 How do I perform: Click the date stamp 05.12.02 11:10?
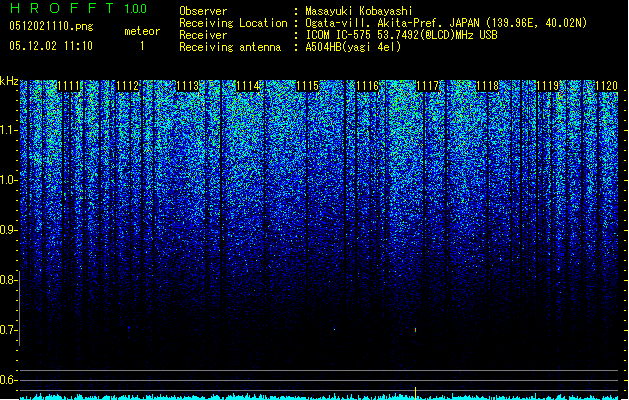pos(51,46)
